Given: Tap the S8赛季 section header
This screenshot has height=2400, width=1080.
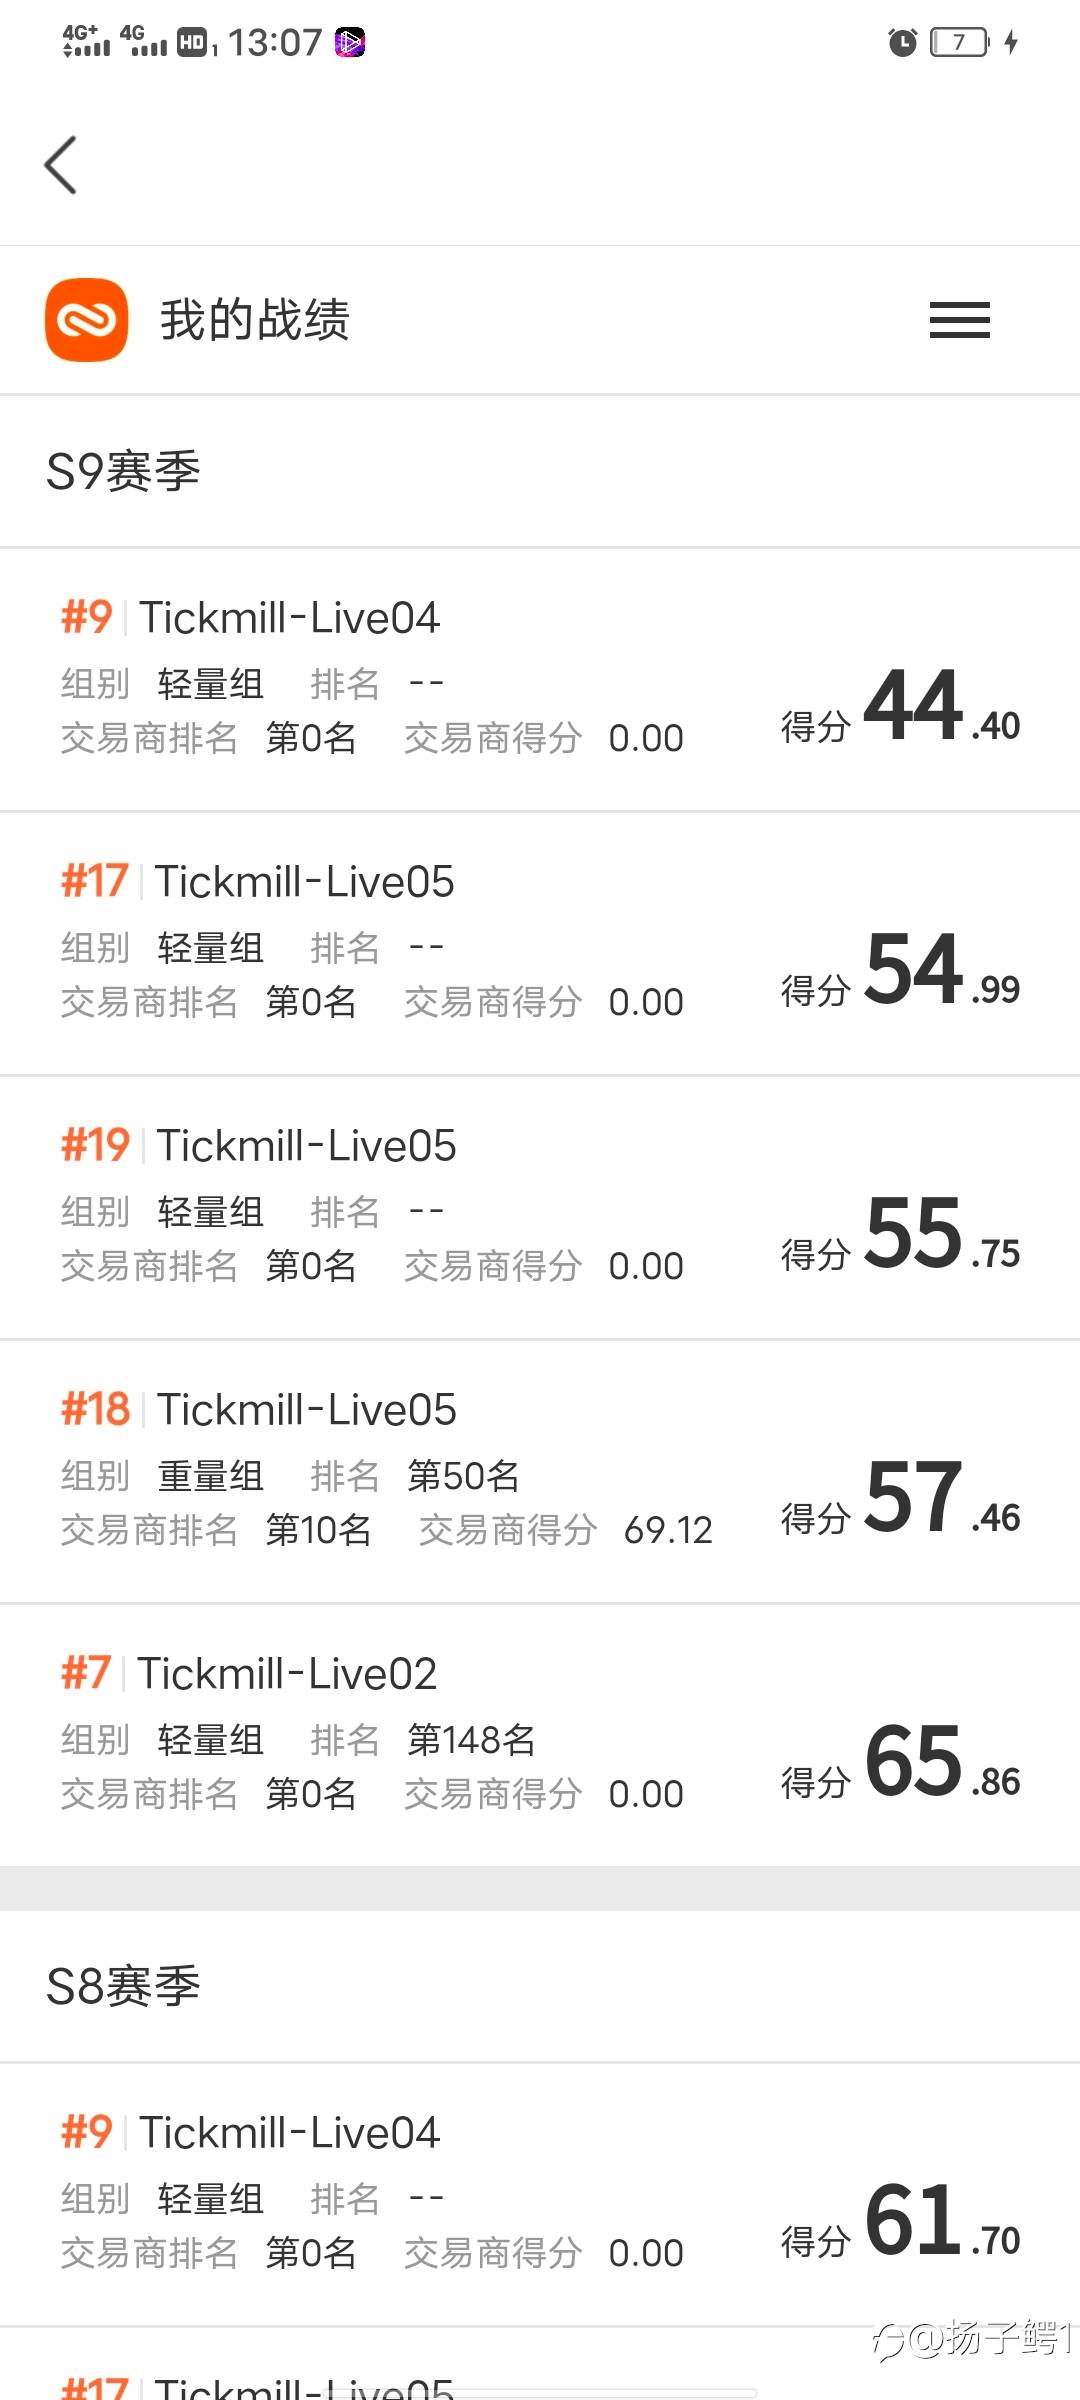Looking at the screenshot, I should [x=123, y=1986].
